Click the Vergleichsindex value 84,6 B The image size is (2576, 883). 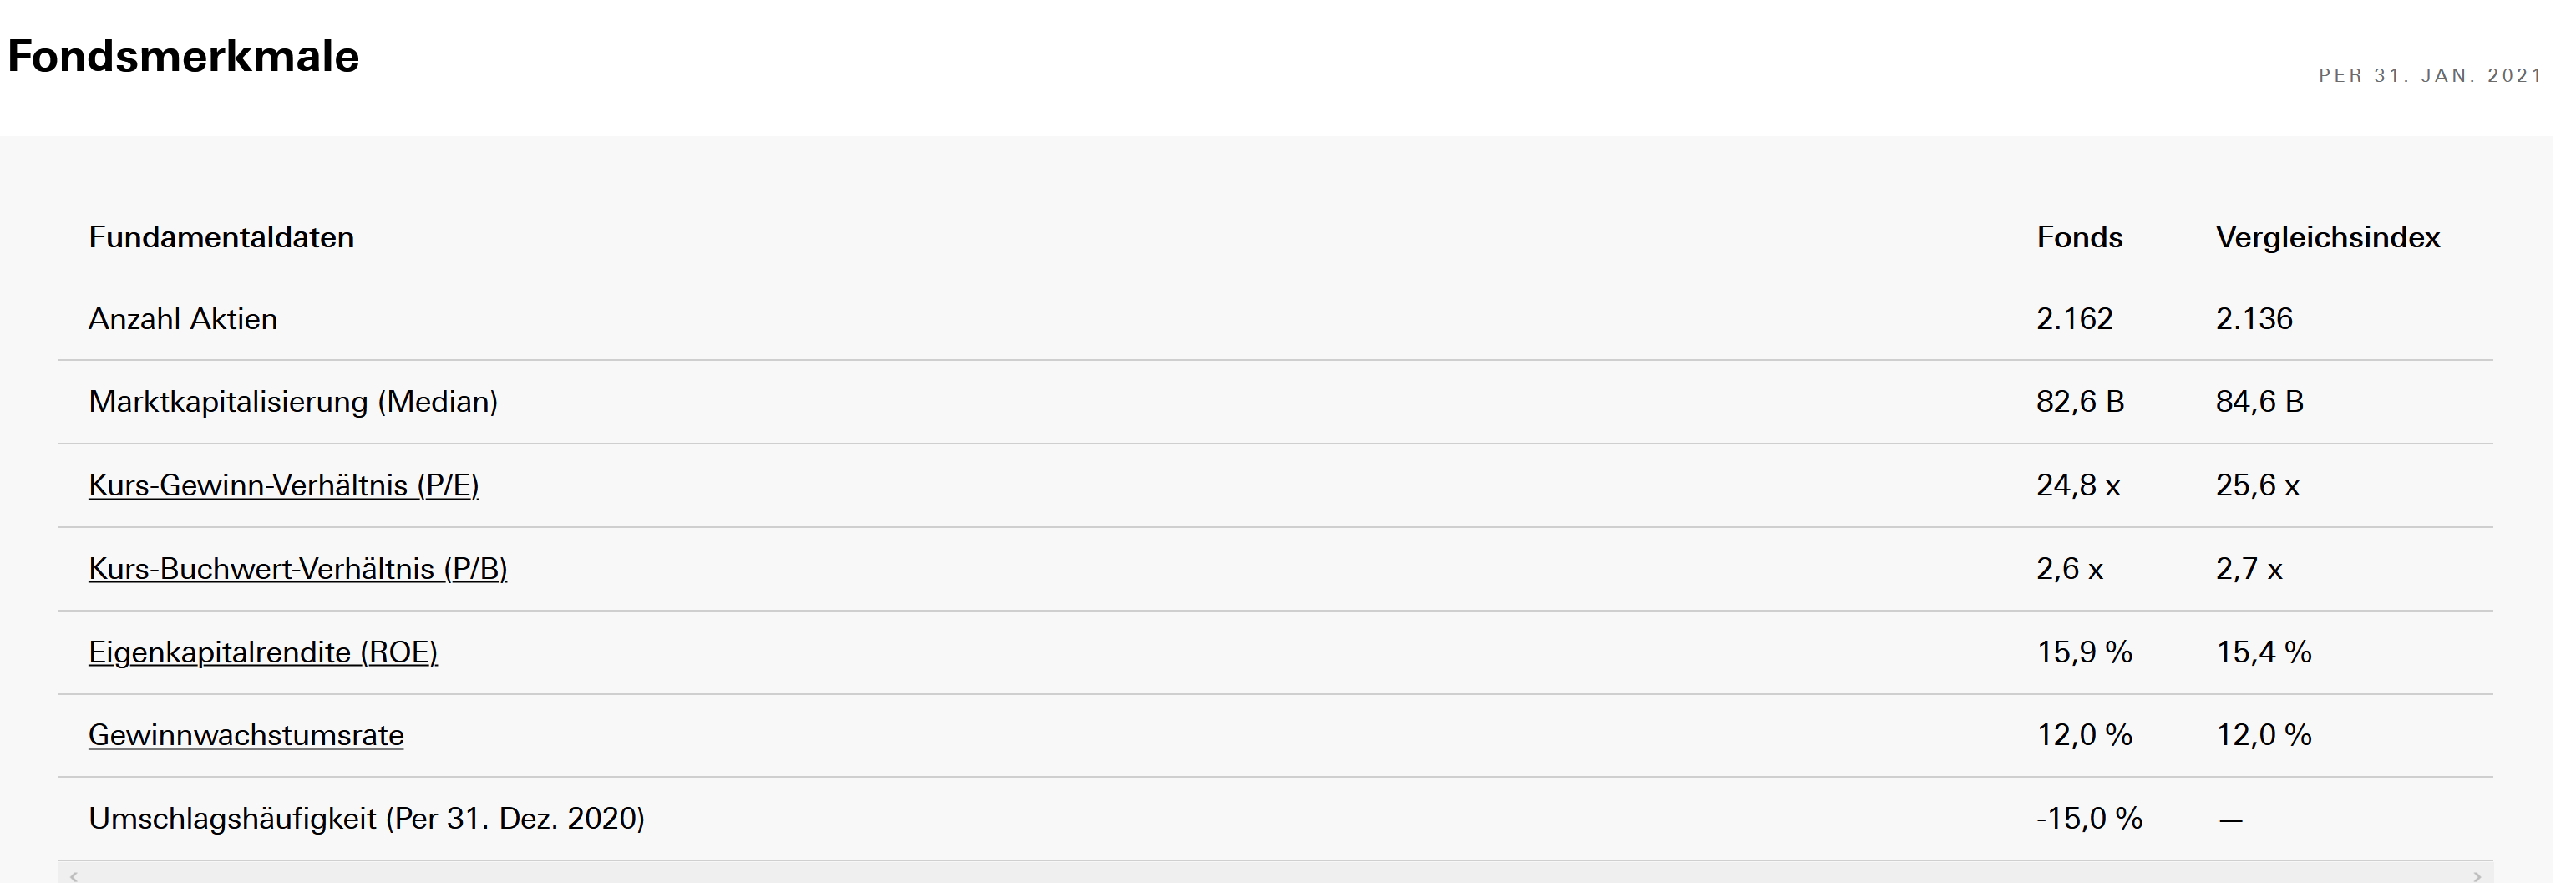[x=2259, y=402]
